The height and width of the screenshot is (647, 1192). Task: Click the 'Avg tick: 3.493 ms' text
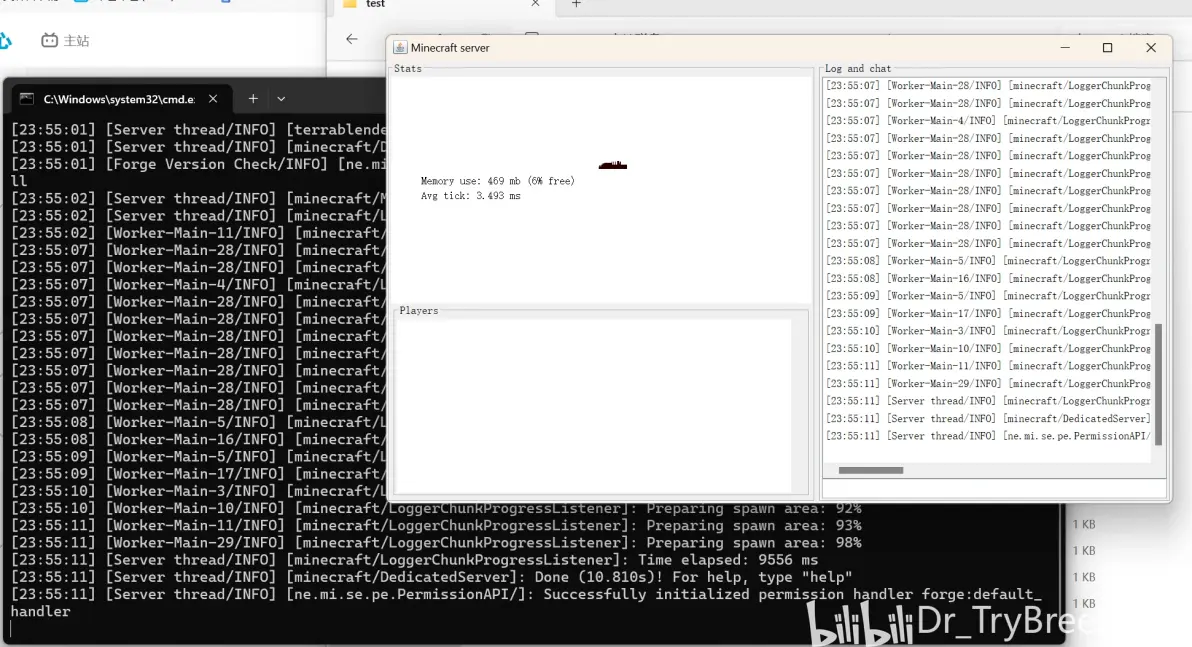pos(471,196)
